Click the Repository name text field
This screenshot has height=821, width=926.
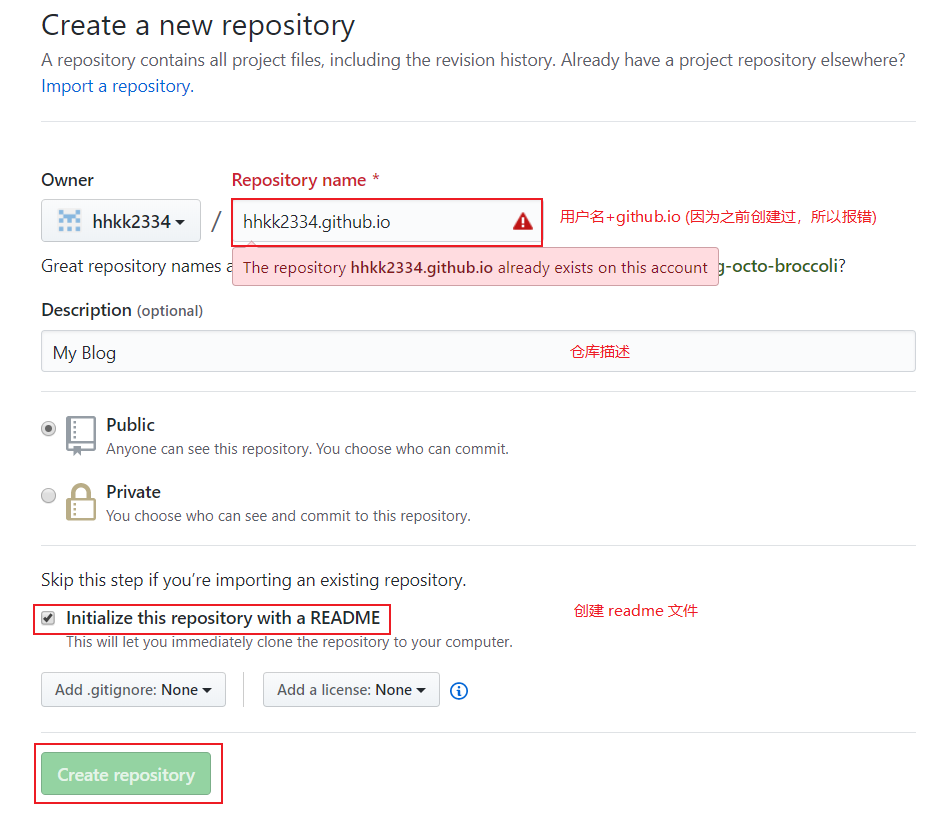370,222
